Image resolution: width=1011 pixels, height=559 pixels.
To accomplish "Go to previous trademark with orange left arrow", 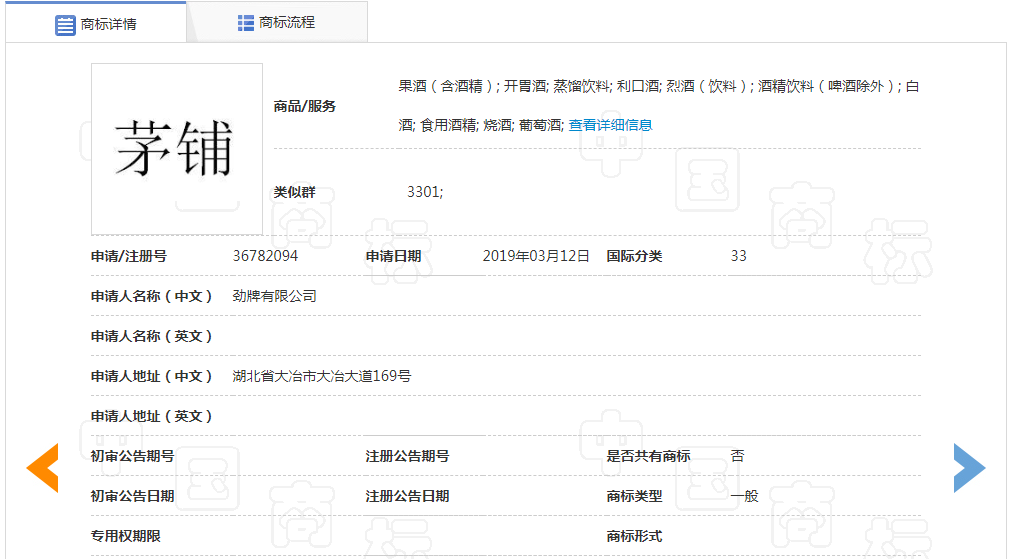I will tap(42, 467).
